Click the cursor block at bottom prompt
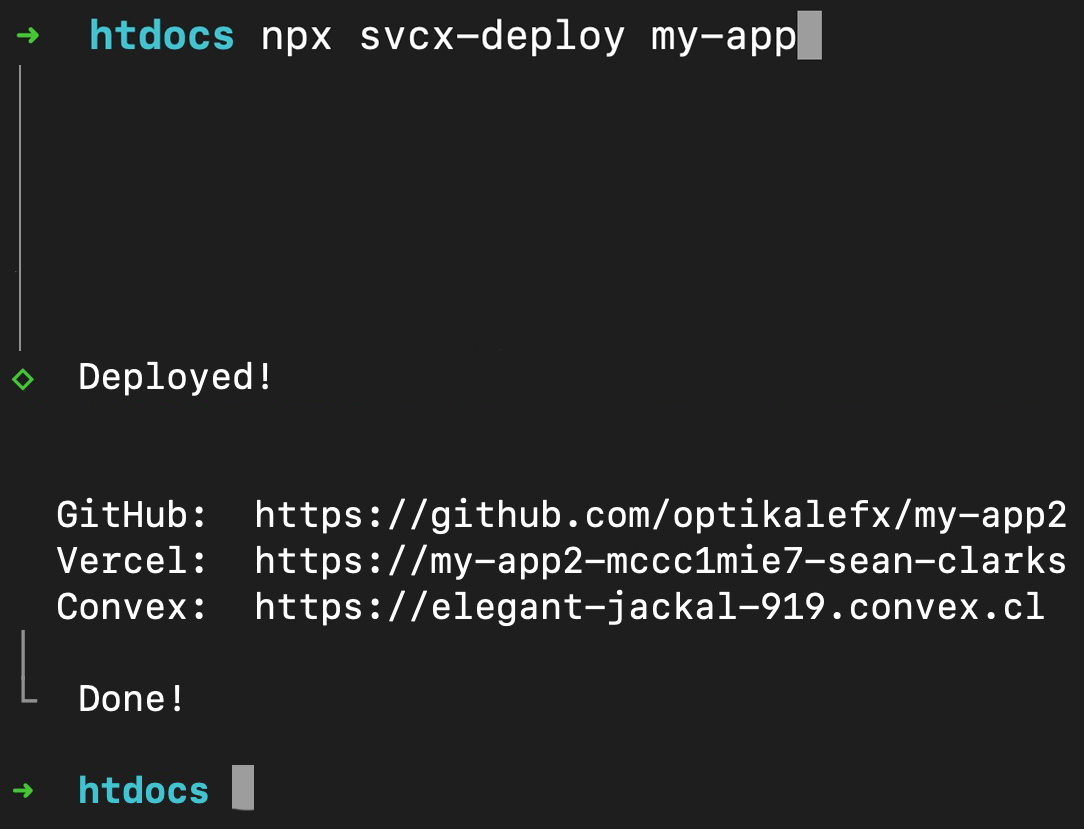Image resolution: width=1084 pixels, height=829 pixels. pyautogui.click(x=243, y=787)
